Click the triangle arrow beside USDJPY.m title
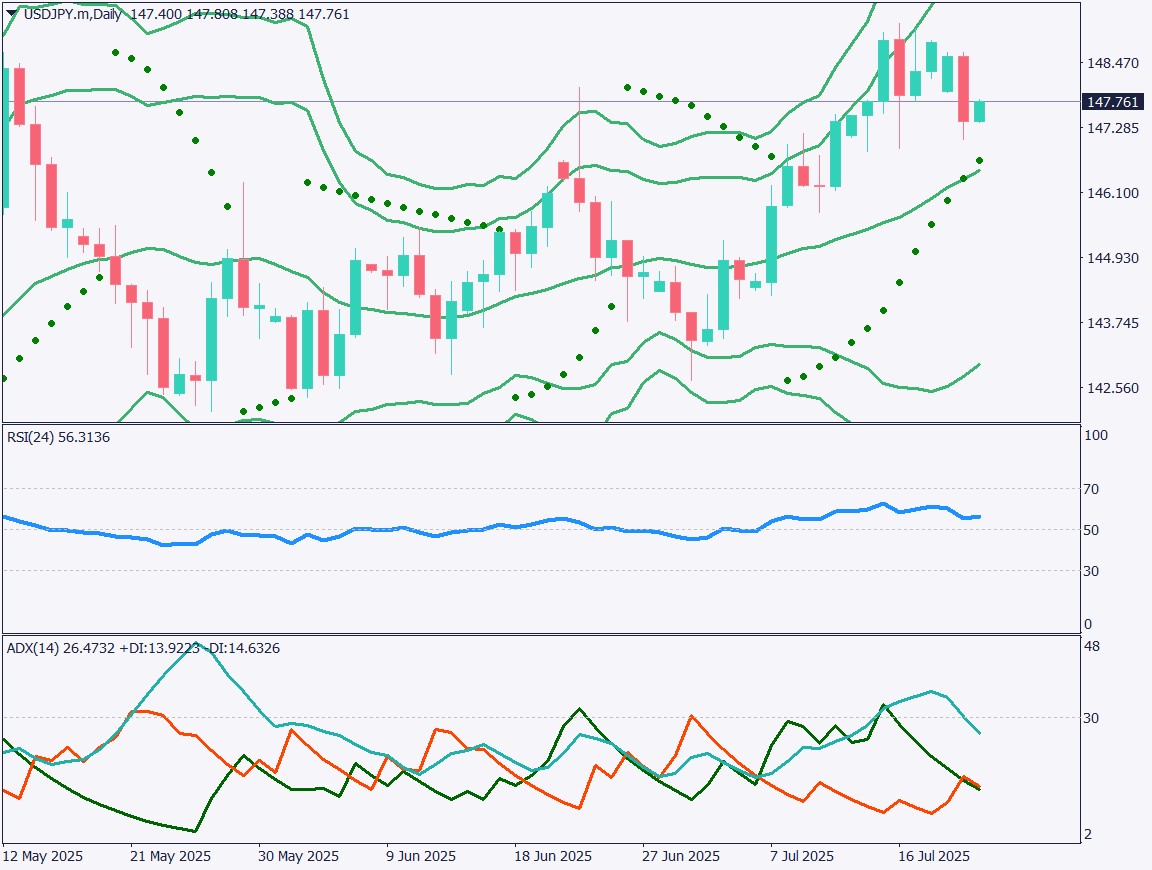This screenshot has width=1152, height=870. pos(11,15)
